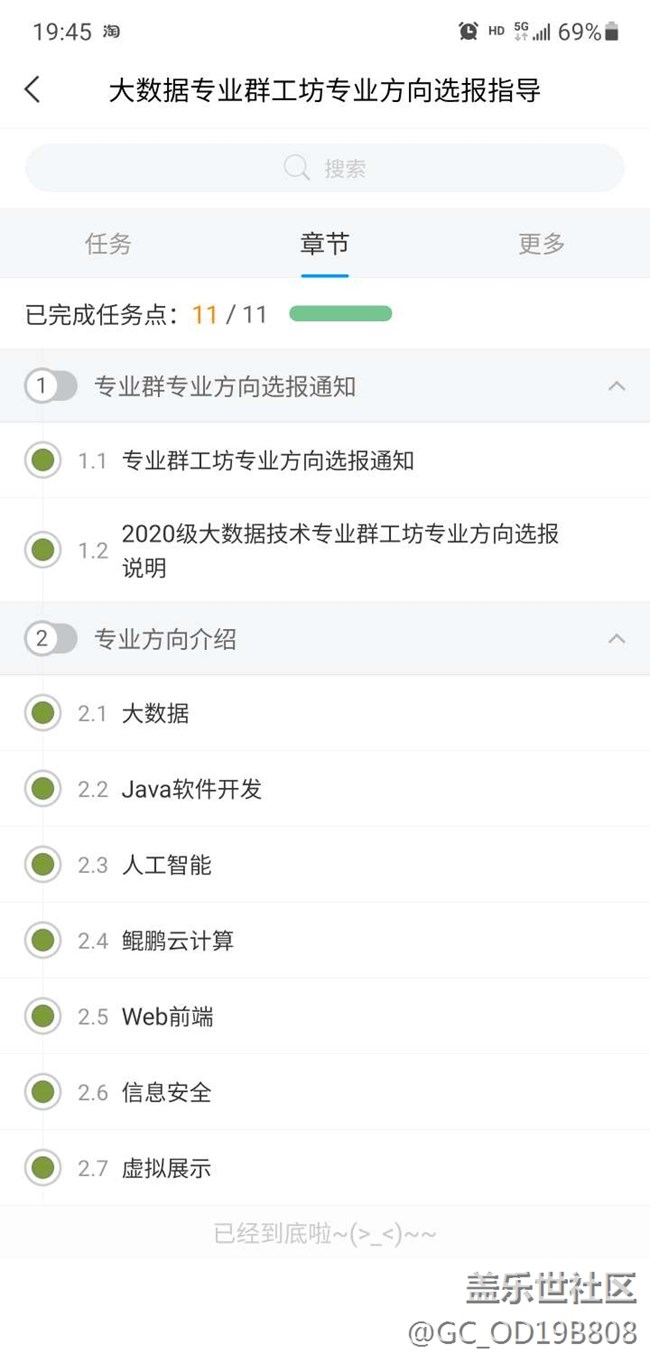The width and height of the screenshot is (650, 1372).
Task: Open 2.2 Java软件开发 chapter
Action: point(192,789)
